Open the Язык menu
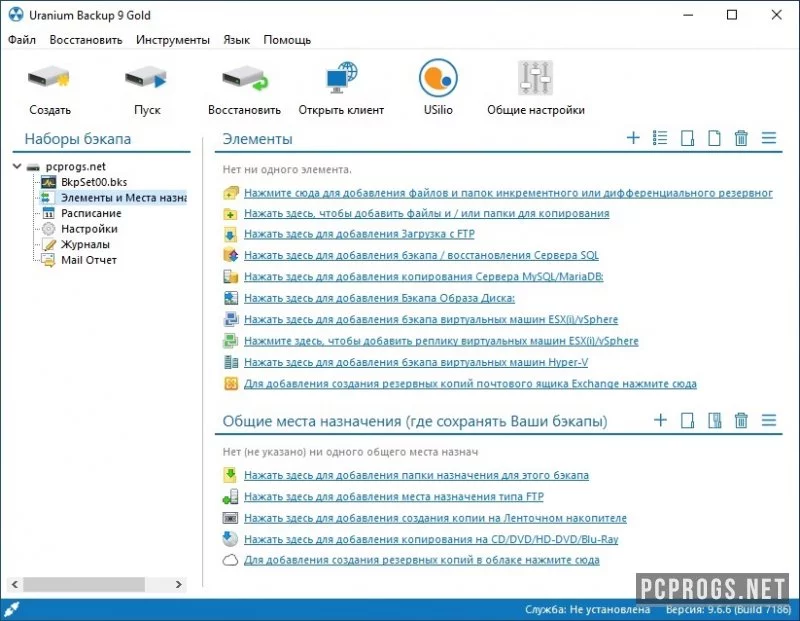 tap(236, 40)
